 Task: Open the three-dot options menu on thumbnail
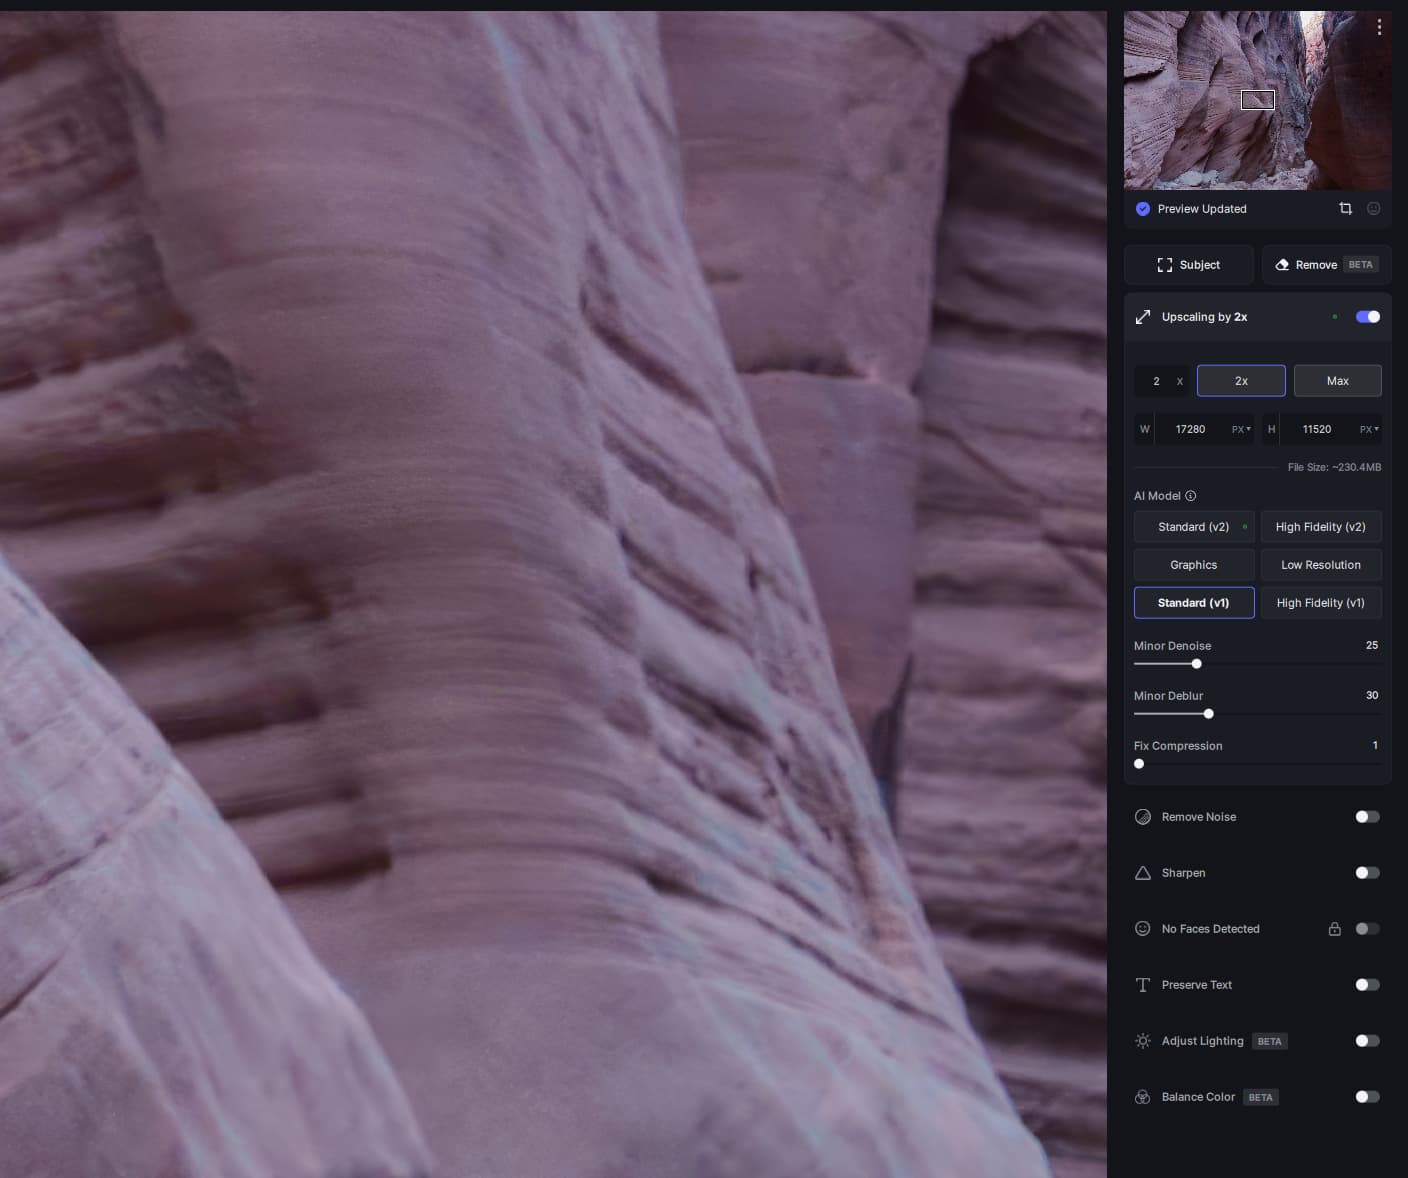coord(1379,27)
